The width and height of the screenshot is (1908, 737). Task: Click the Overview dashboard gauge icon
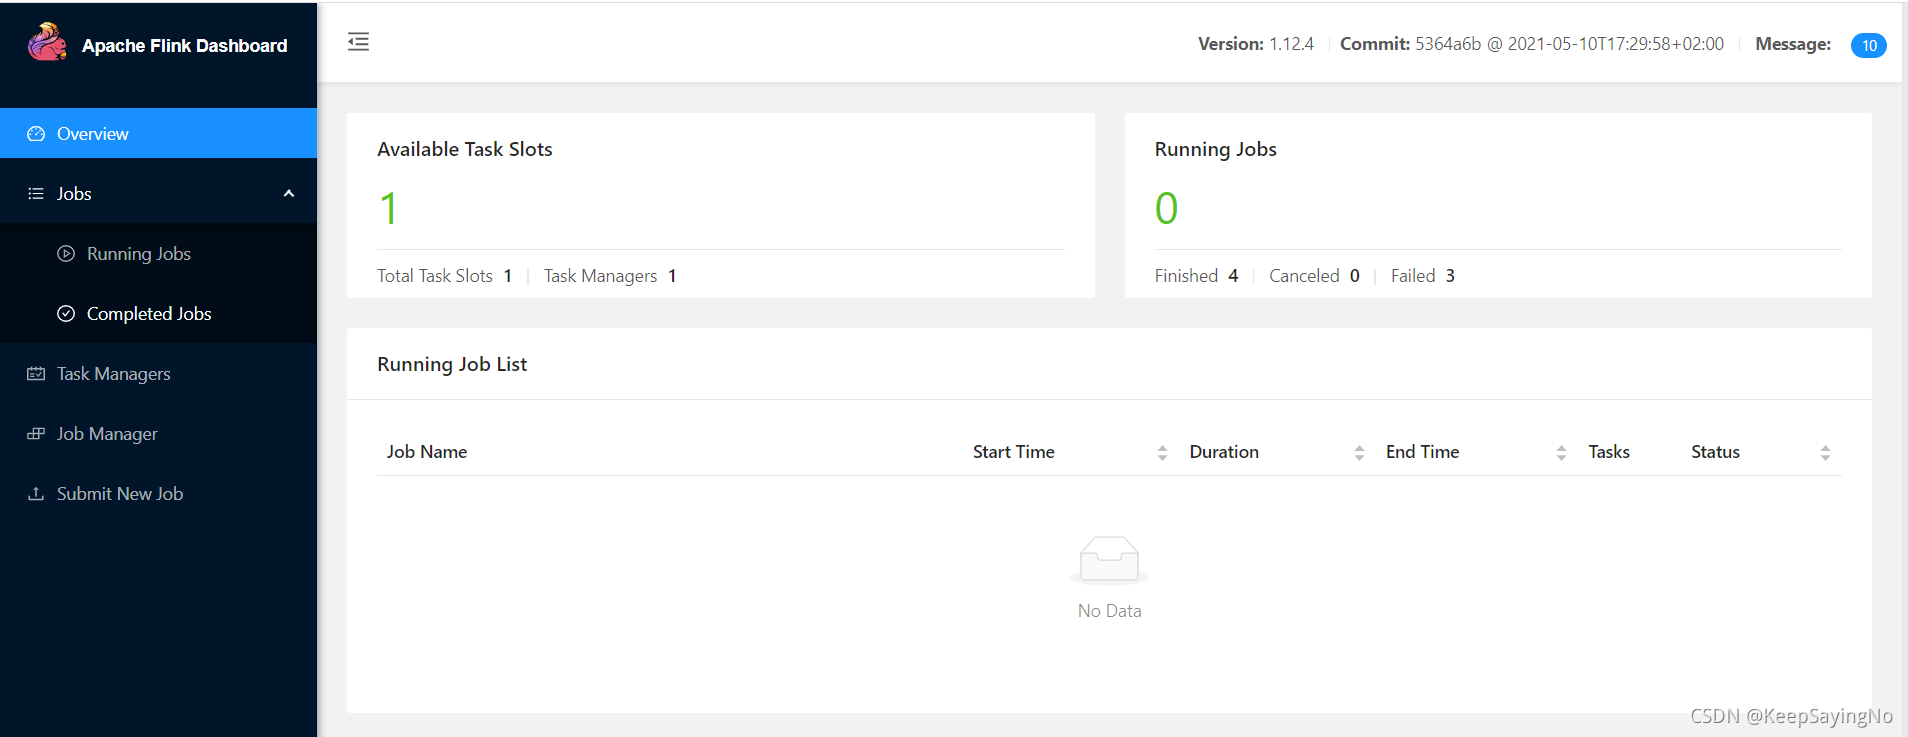pyautogui.click(x=36, y=134)
